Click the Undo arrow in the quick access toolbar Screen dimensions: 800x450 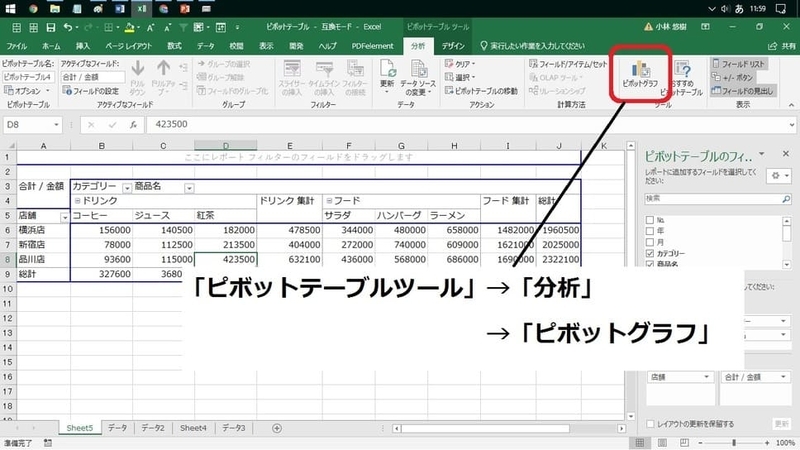pyautogui.click(x=67, y=27)
